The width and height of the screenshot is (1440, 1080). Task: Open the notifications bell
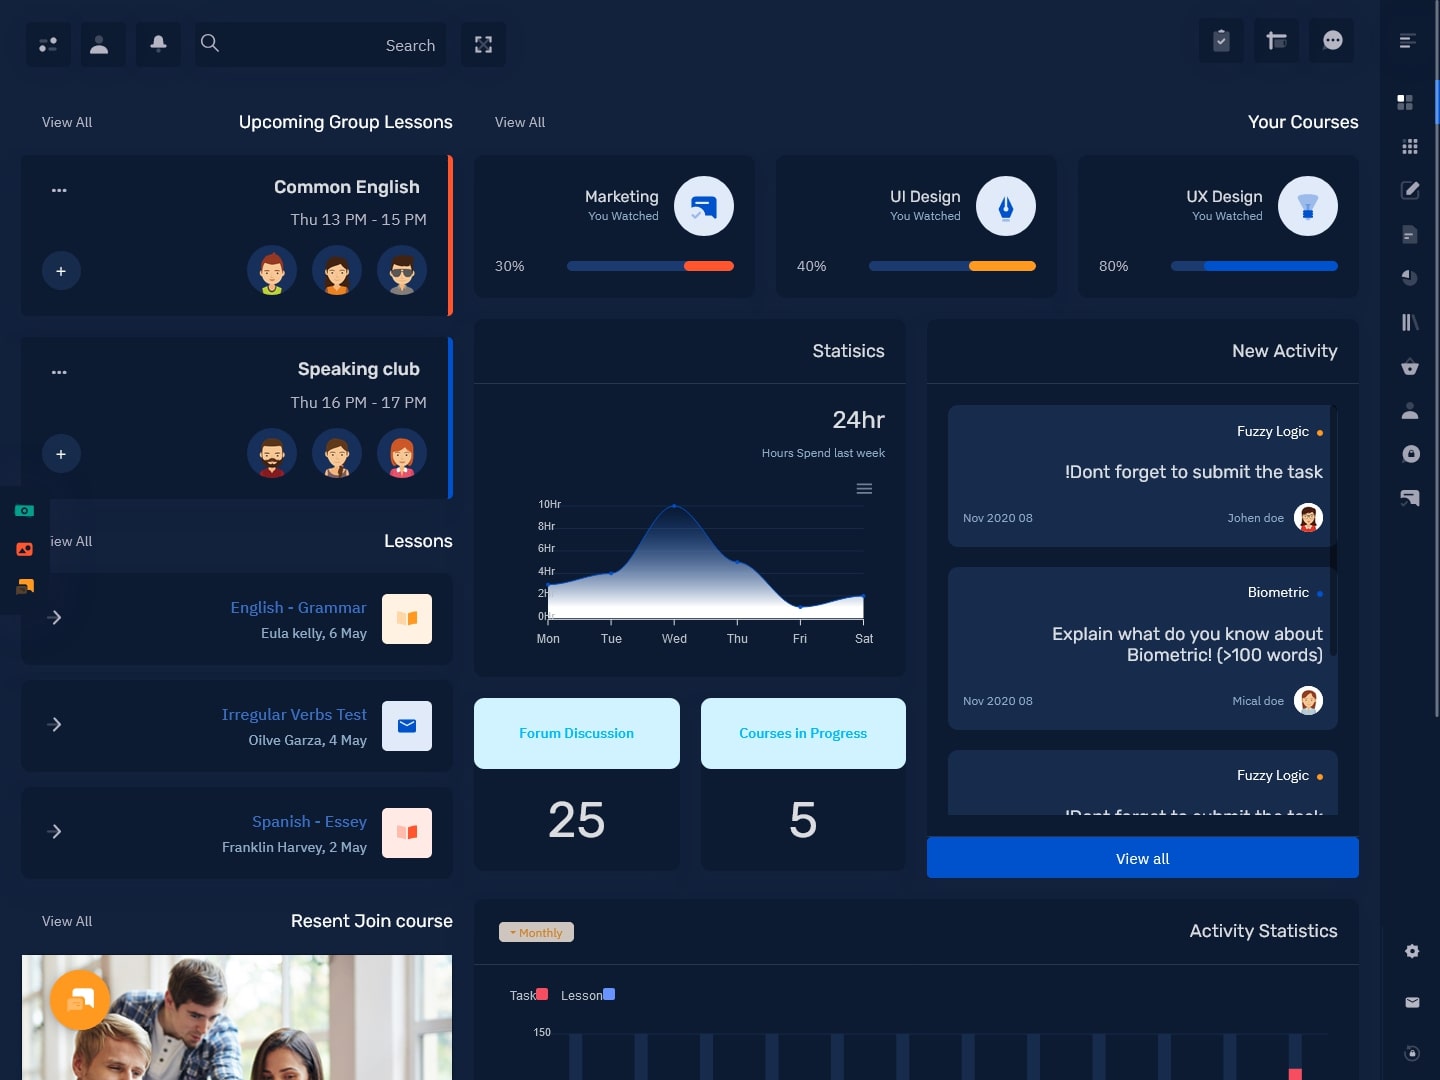click(x=158, y=45)
